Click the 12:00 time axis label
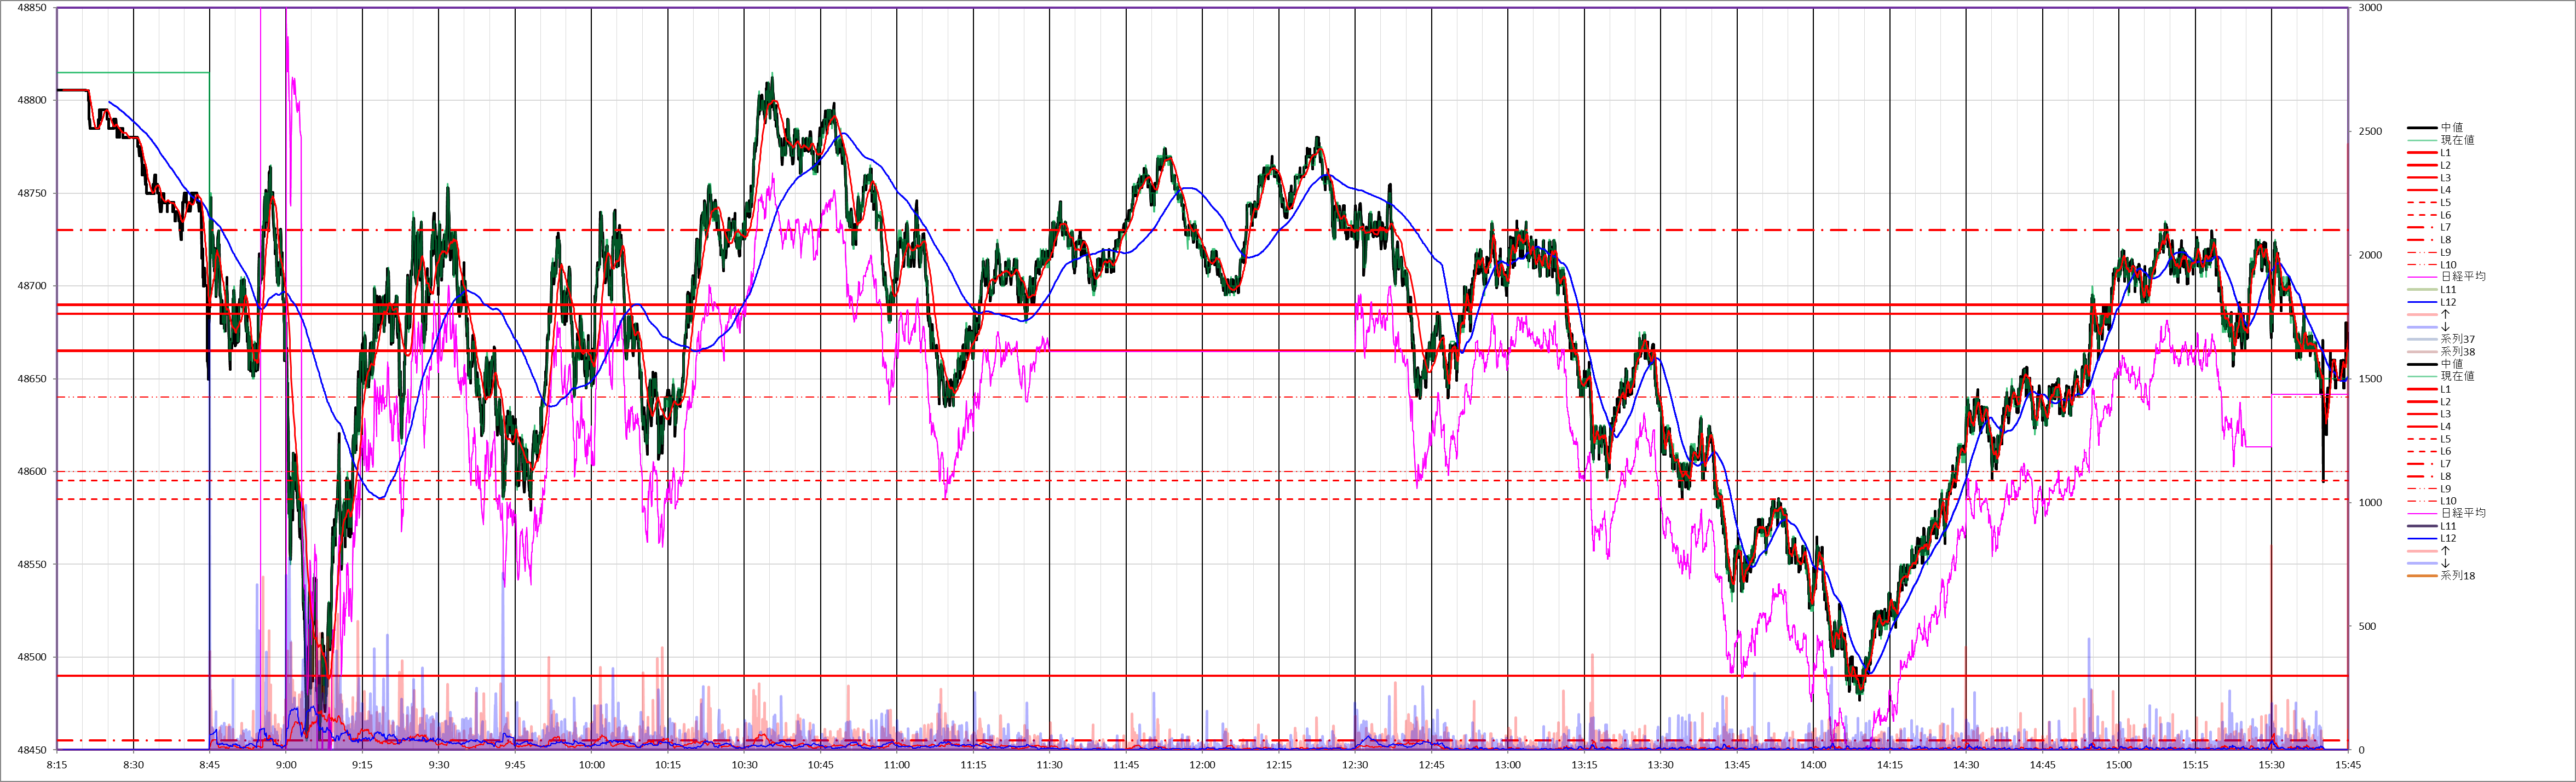The height and width of the screenshot is (782, 2576). 1202,765
